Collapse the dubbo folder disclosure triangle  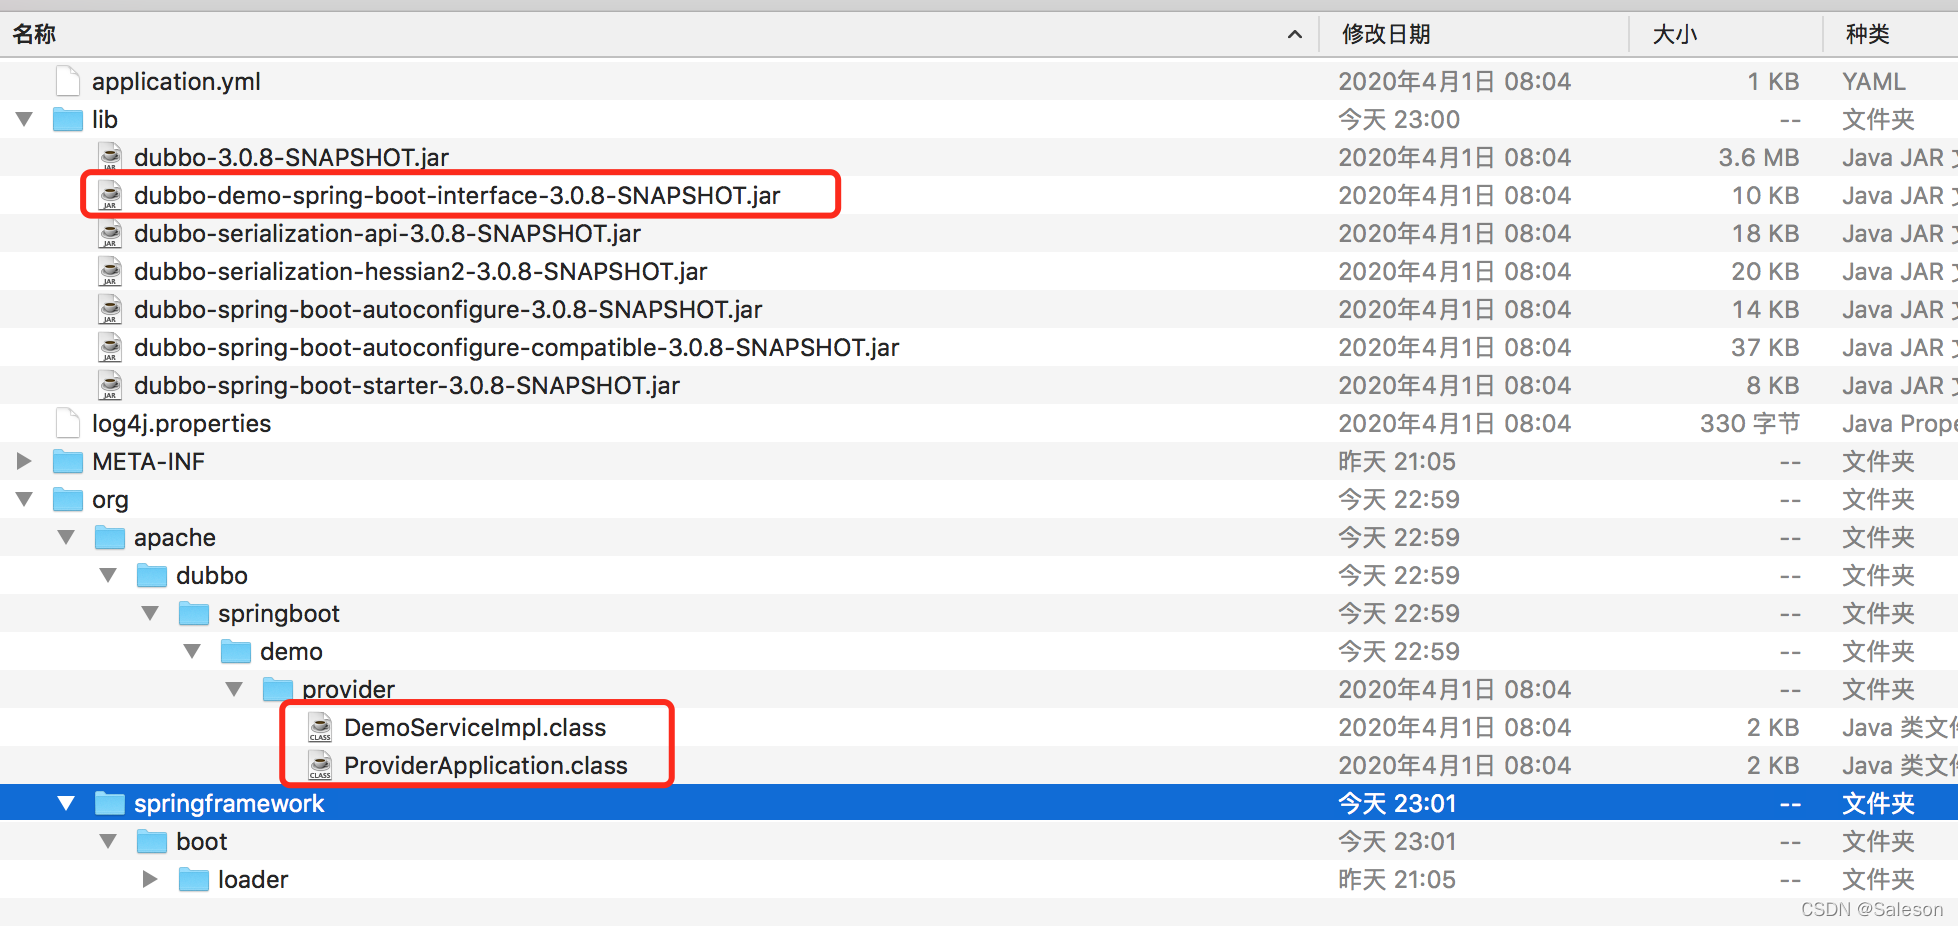tap(108, 575)
